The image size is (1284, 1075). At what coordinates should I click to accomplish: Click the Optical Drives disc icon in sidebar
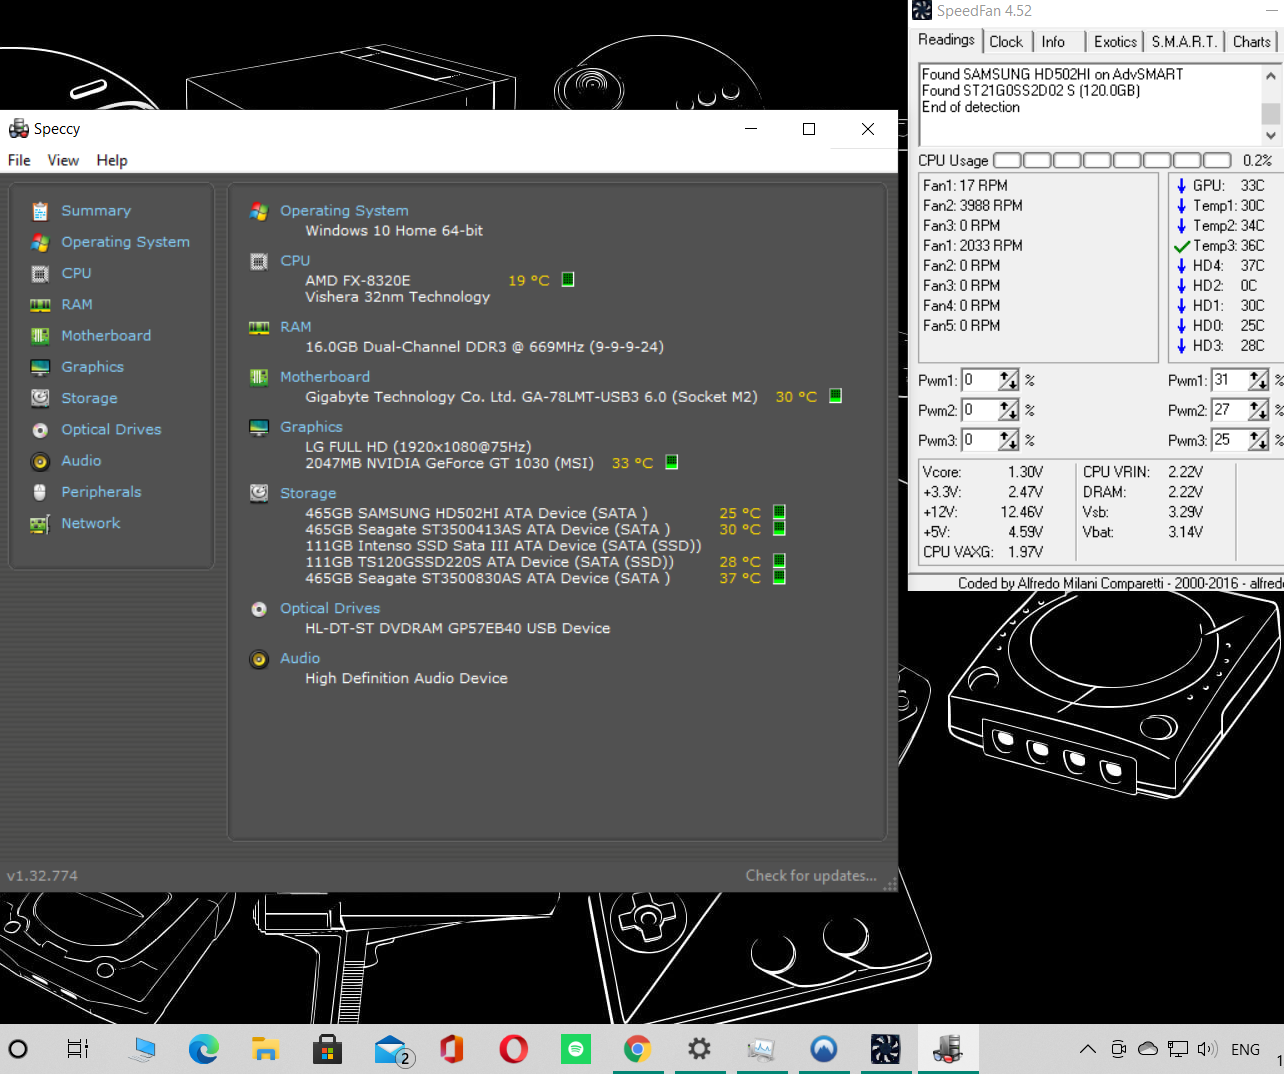(40, 430)
